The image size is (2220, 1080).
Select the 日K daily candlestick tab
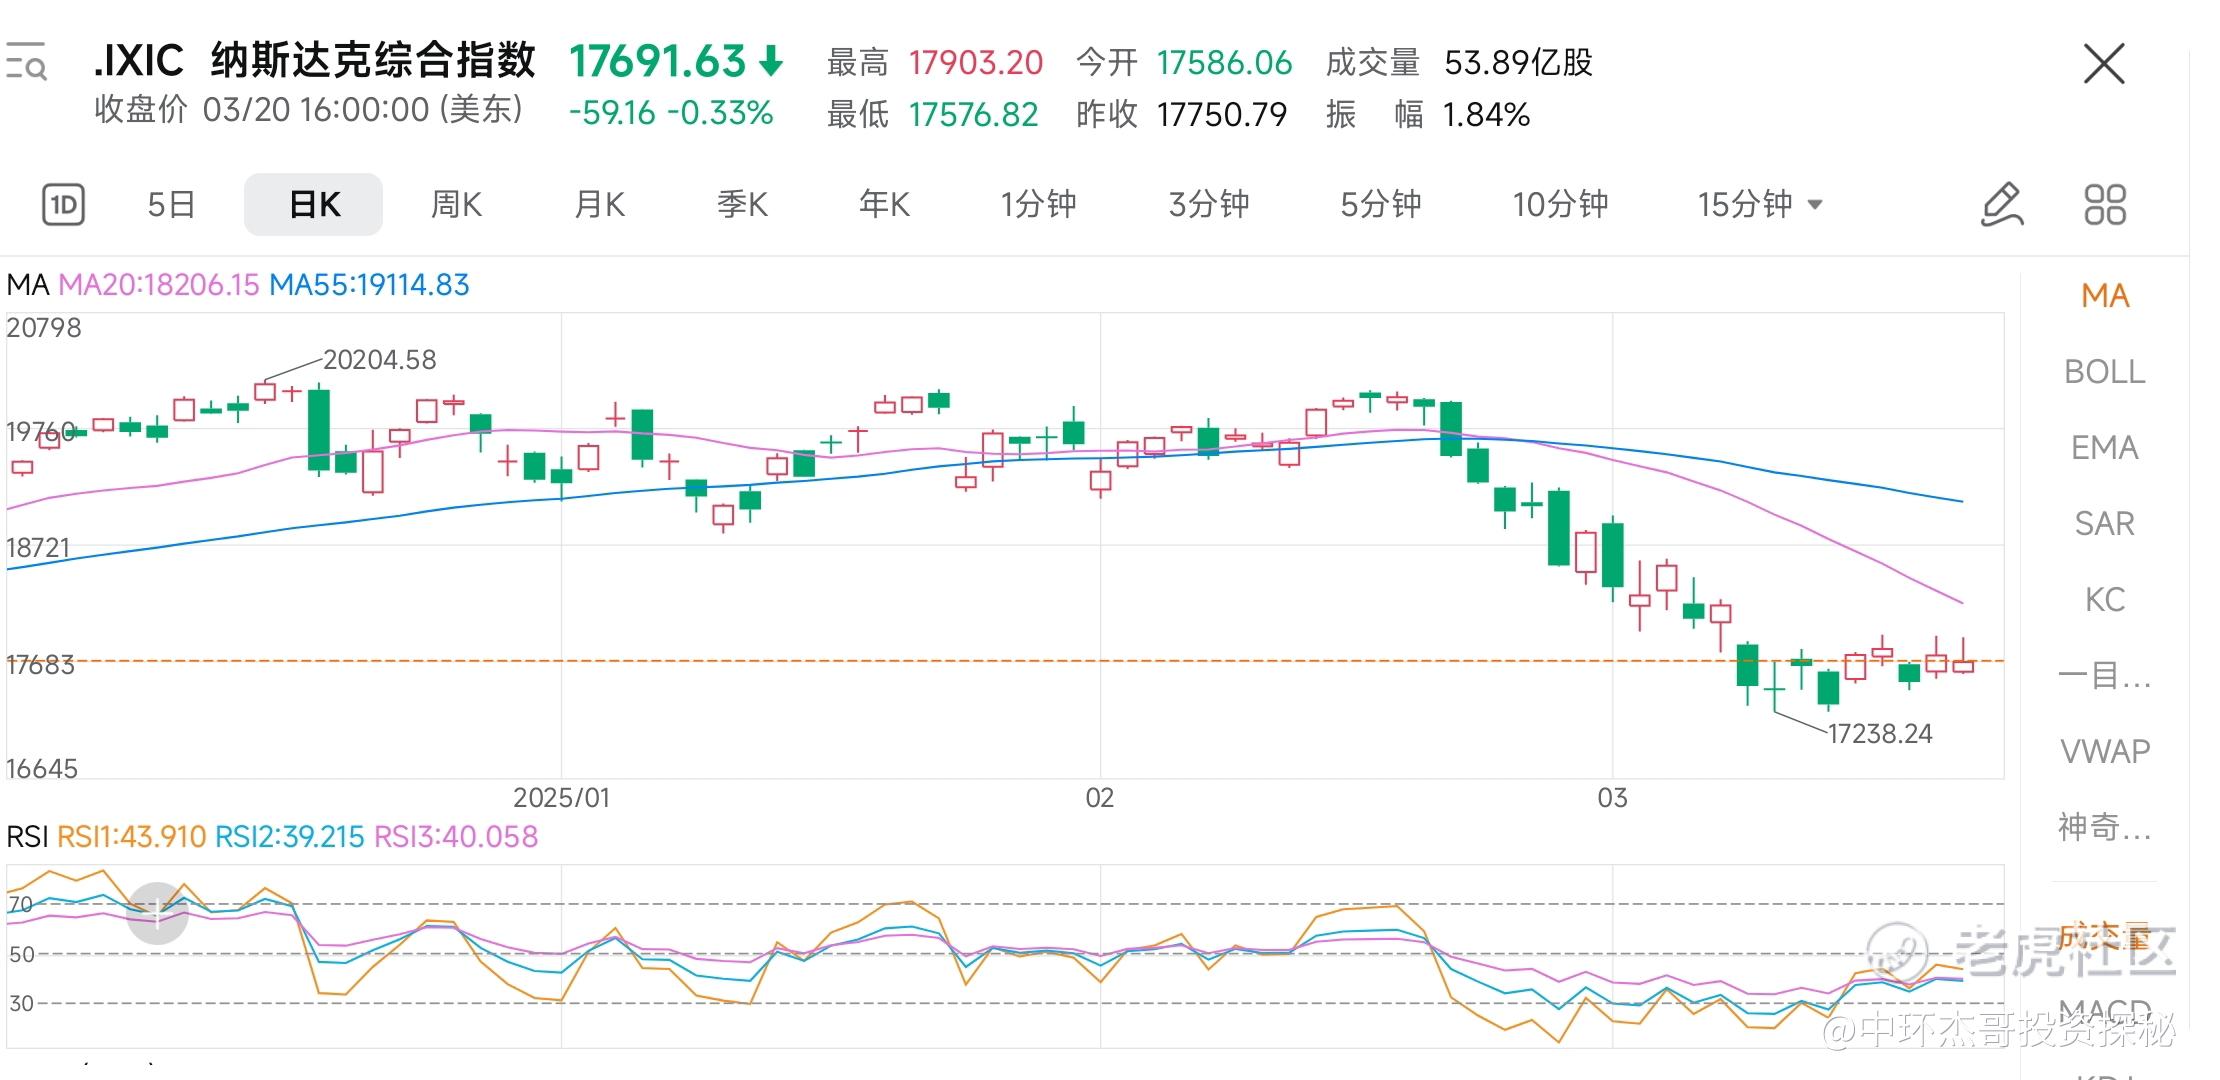[313, 205]
